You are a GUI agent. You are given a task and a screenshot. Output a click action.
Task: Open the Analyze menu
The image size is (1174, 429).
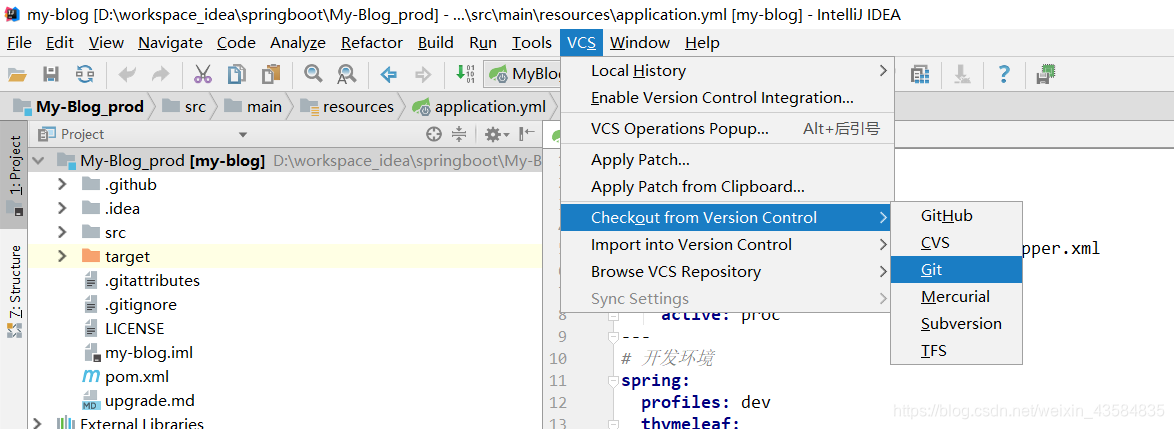coord(298,43)
